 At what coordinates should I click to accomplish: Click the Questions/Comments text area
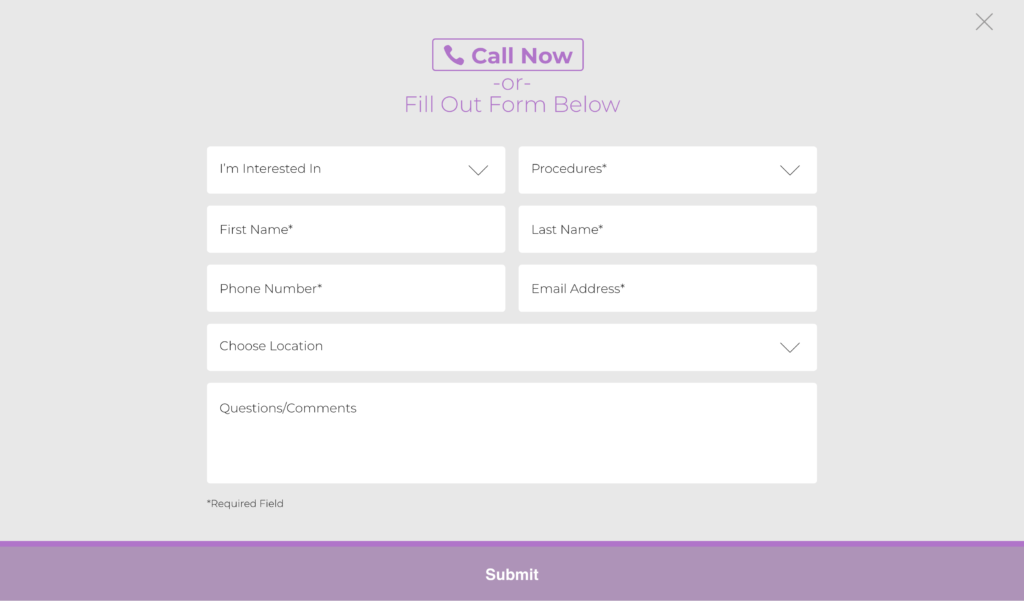511,440
